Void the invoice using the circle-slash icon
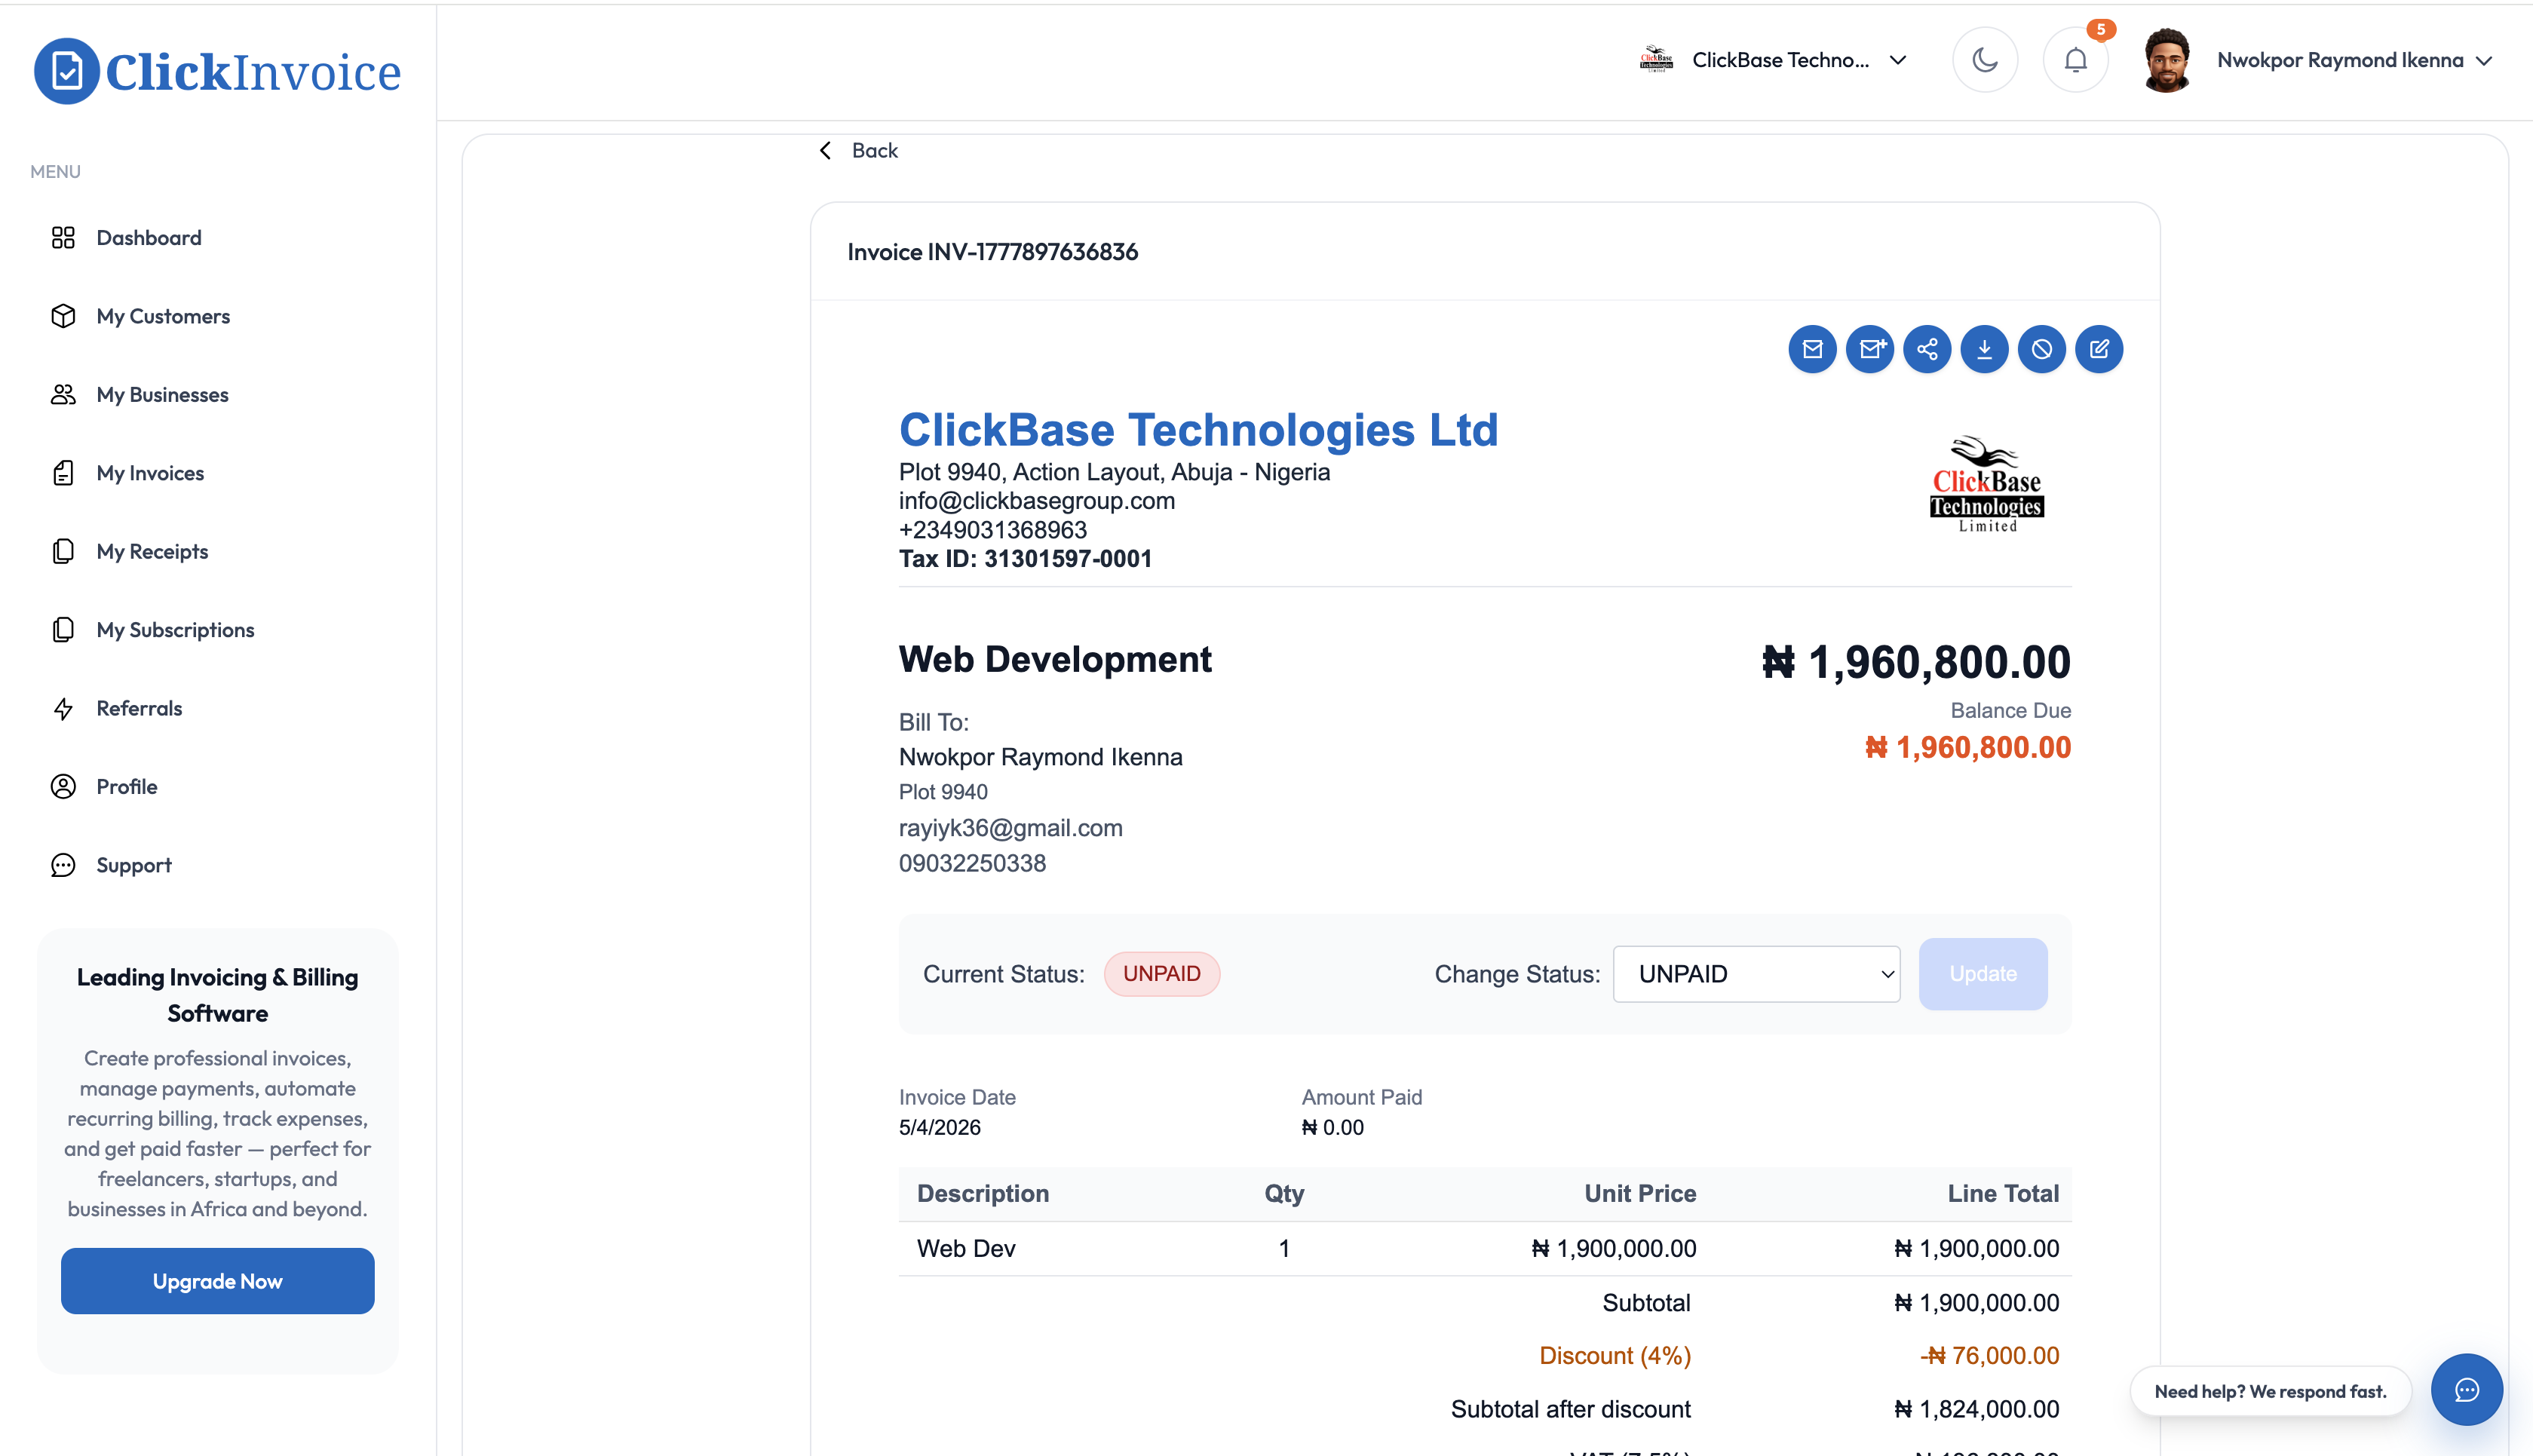This screenshot has width=2533, height=1456. pyautogui.click(x=2041, y=349)
